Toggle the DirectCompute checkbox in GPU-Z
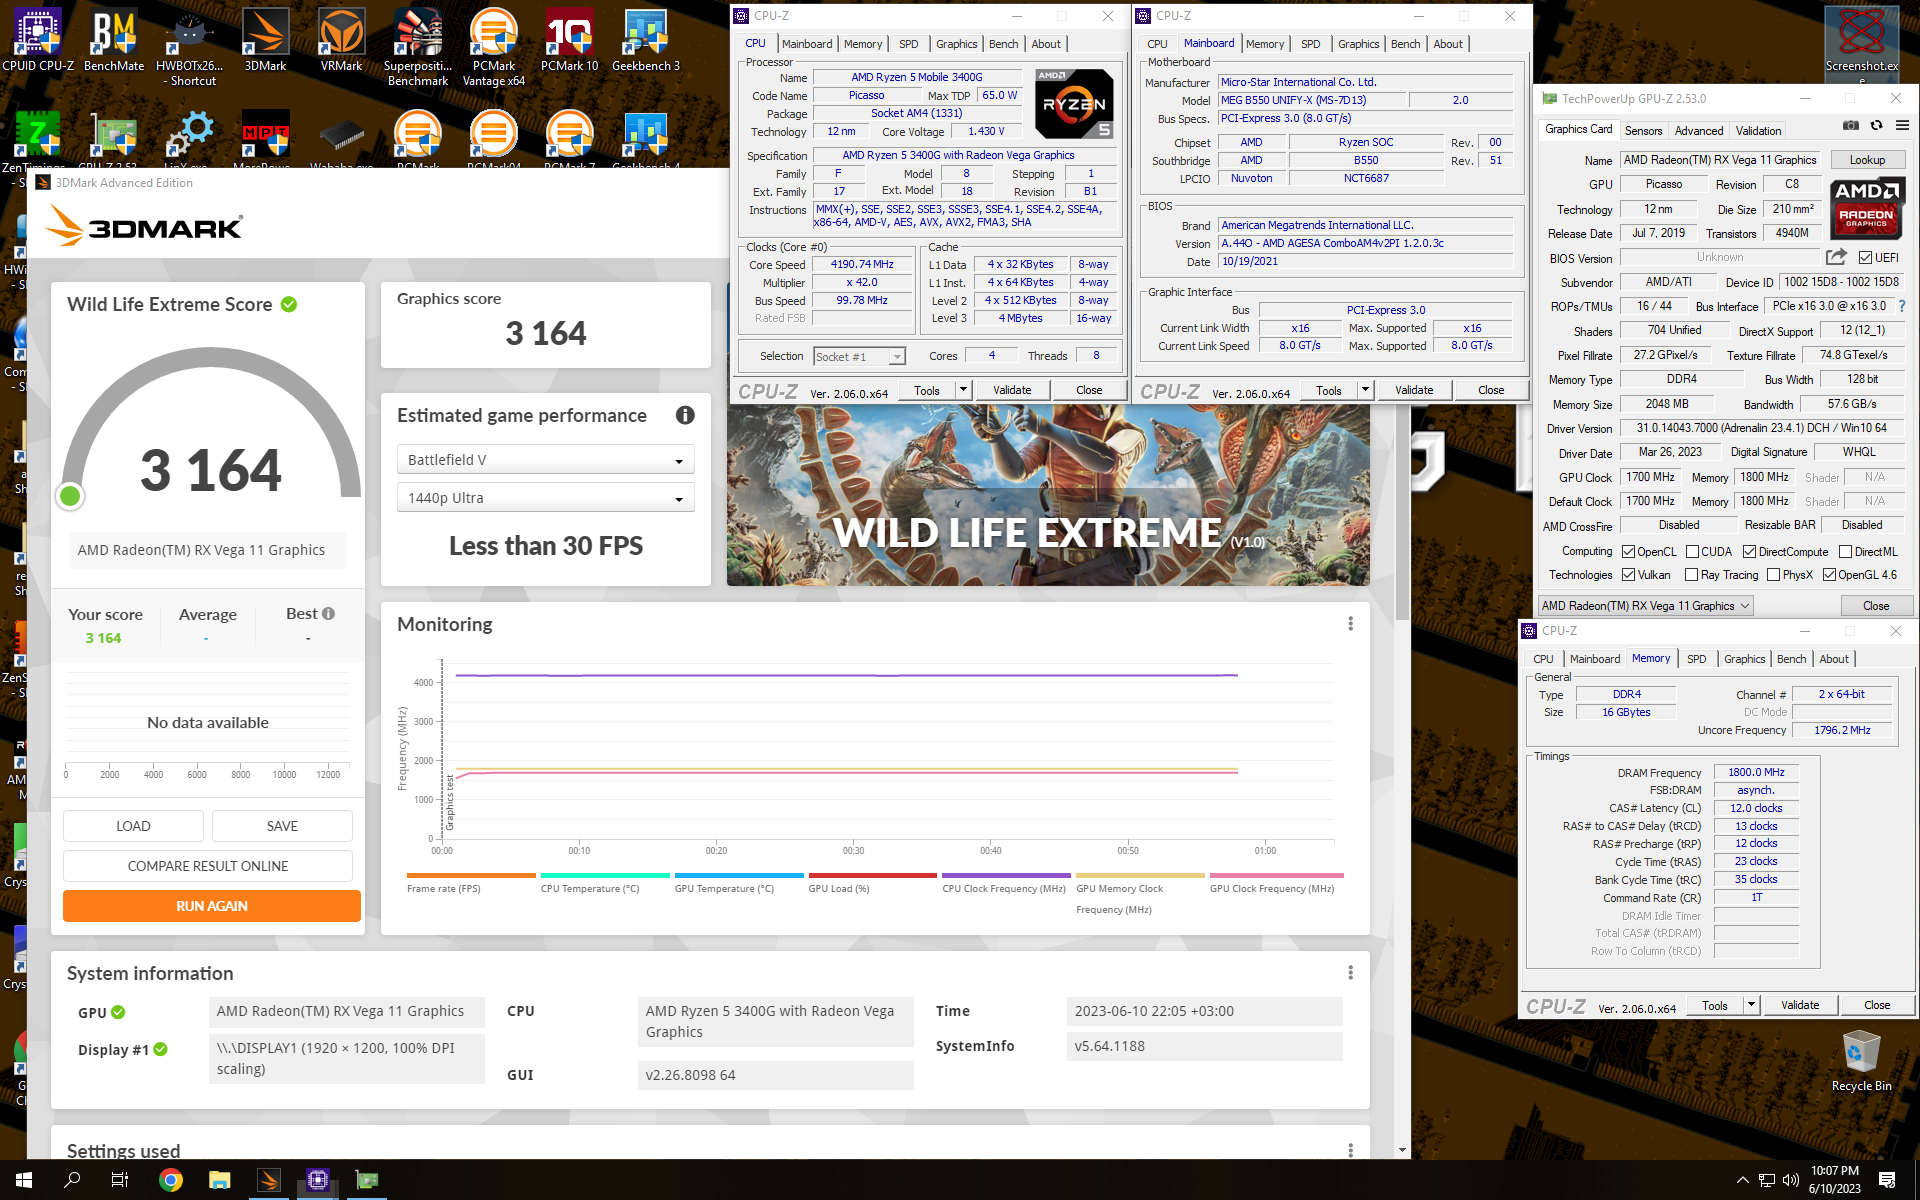The width and height of the screenshot is (1920, 1200). coord(1749,552)
